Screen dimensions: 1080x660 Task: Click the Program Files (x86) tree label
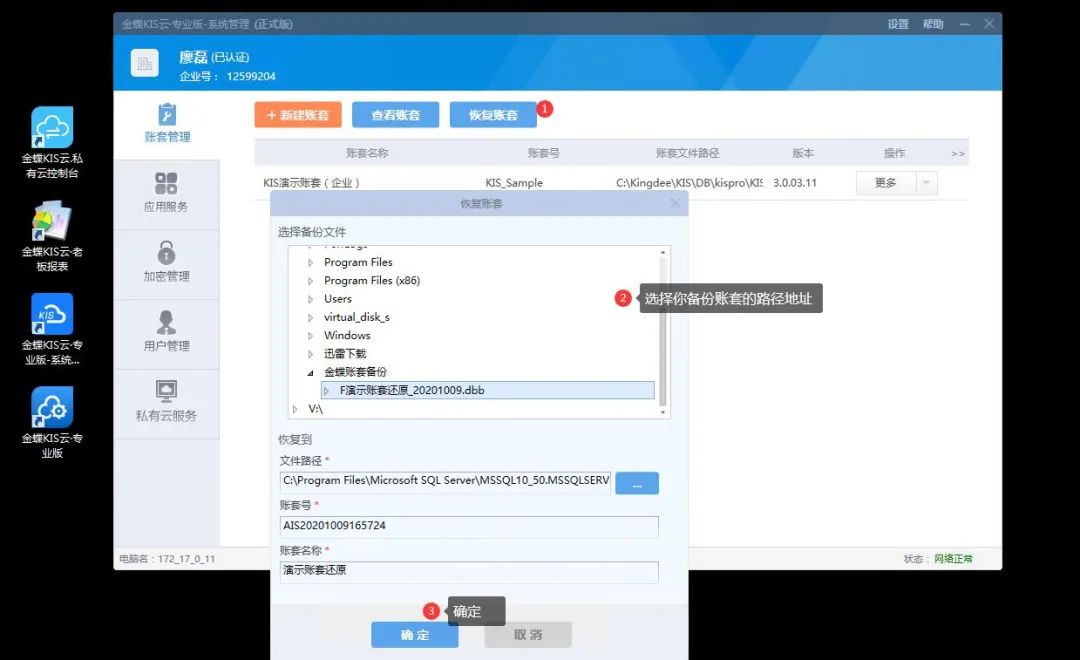372,281
